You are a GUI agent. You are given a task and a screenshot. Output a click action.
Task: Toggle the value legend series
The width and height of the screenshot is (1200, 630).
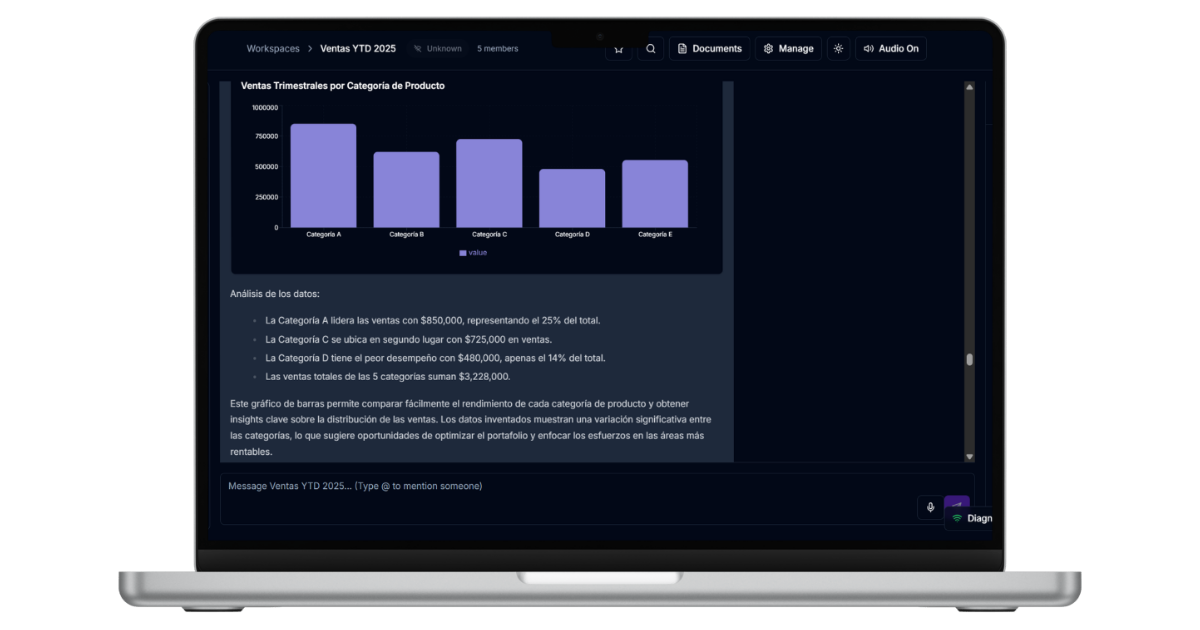473,253
